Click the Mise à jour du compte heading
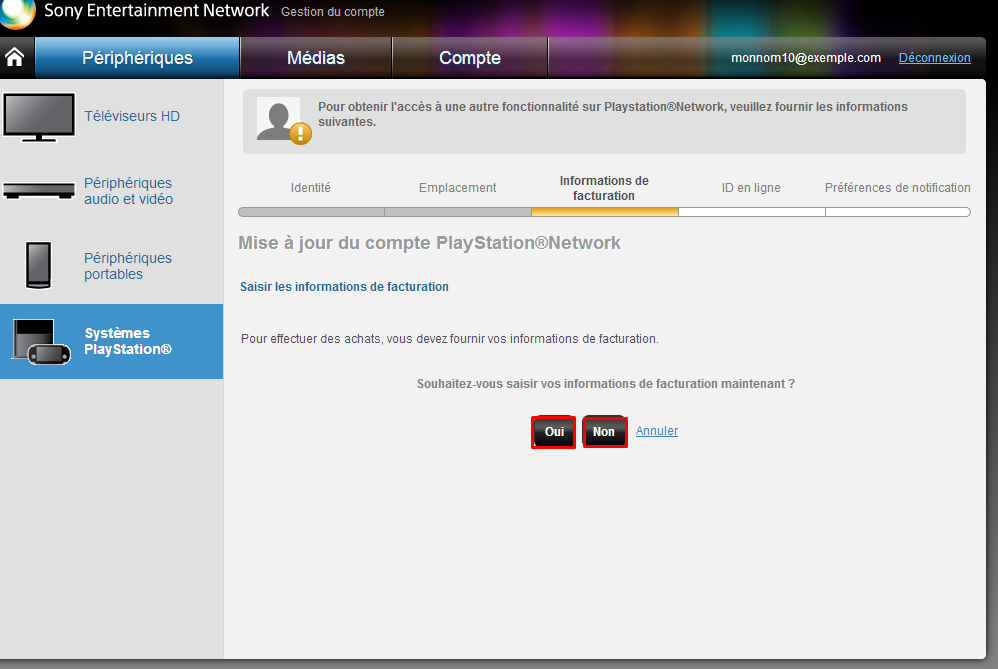998x669 pixels. [430, 243]
